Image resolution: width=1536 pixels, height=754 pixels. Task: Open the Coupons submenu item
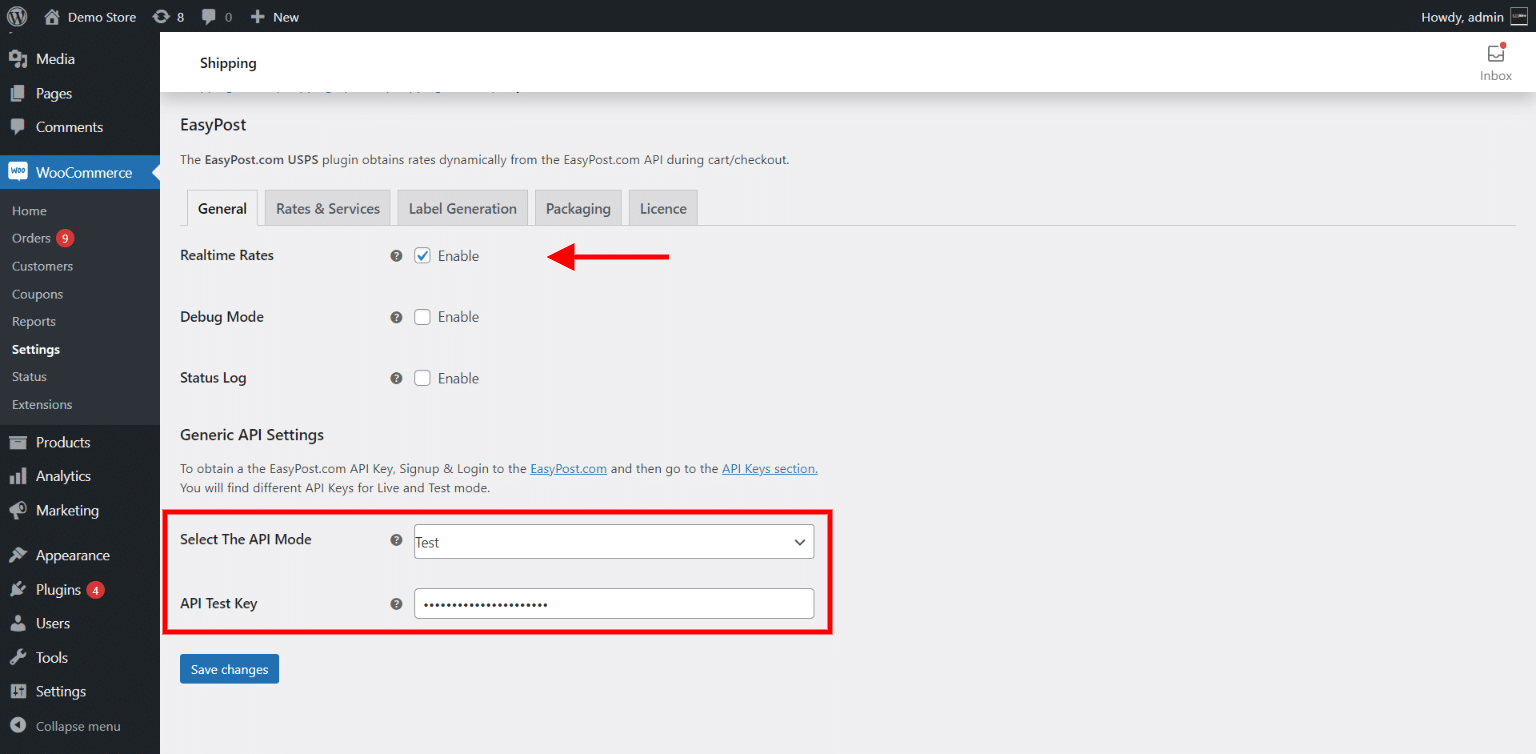(37, 294)
